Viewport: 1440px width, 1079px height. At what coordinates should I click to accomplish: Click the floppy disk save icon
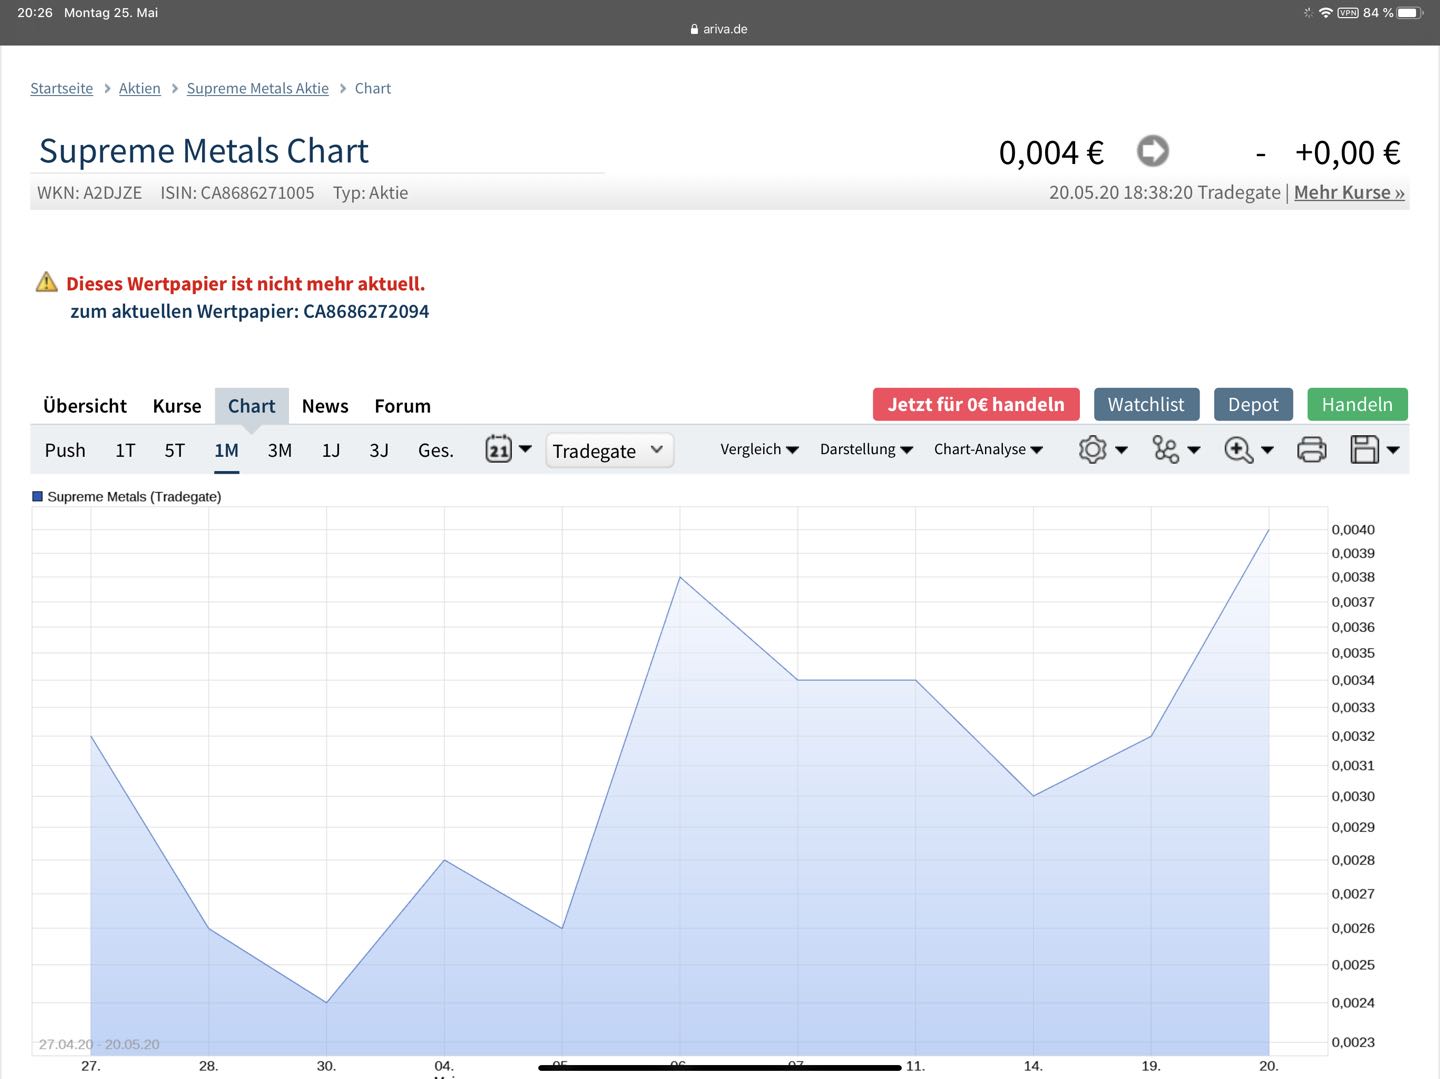(1364, 450)
